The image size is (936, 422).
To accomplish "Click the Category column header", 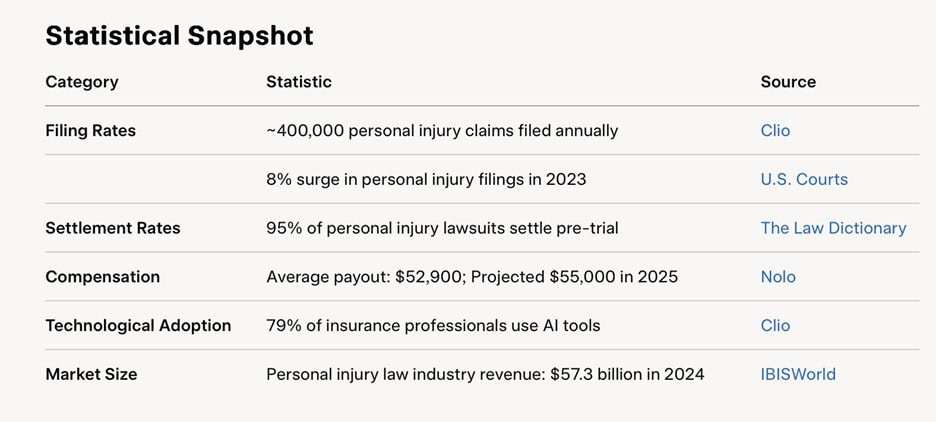I will coord(81,82).
